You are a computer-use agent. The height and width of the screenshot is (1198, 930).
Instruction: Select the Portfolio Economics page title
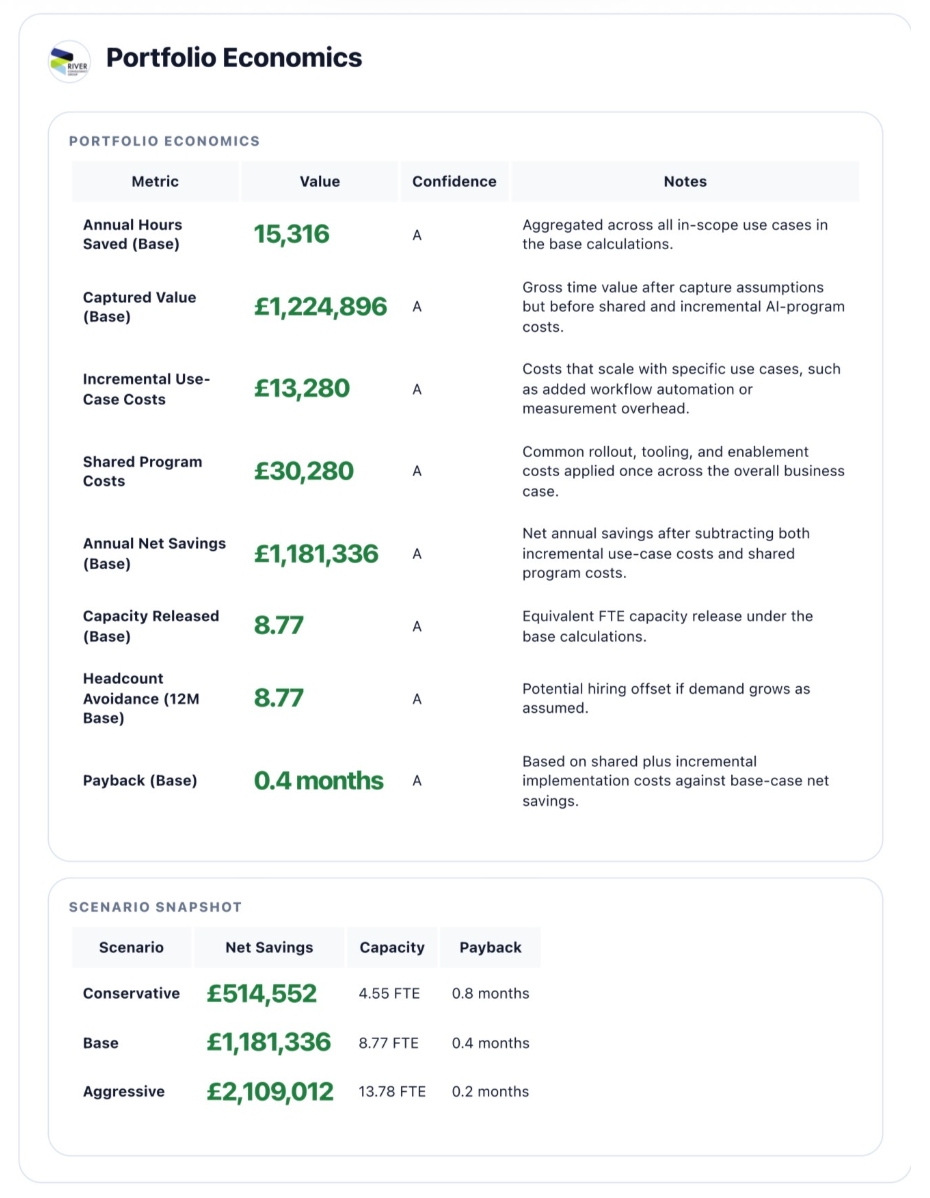[x=234, y=58]
